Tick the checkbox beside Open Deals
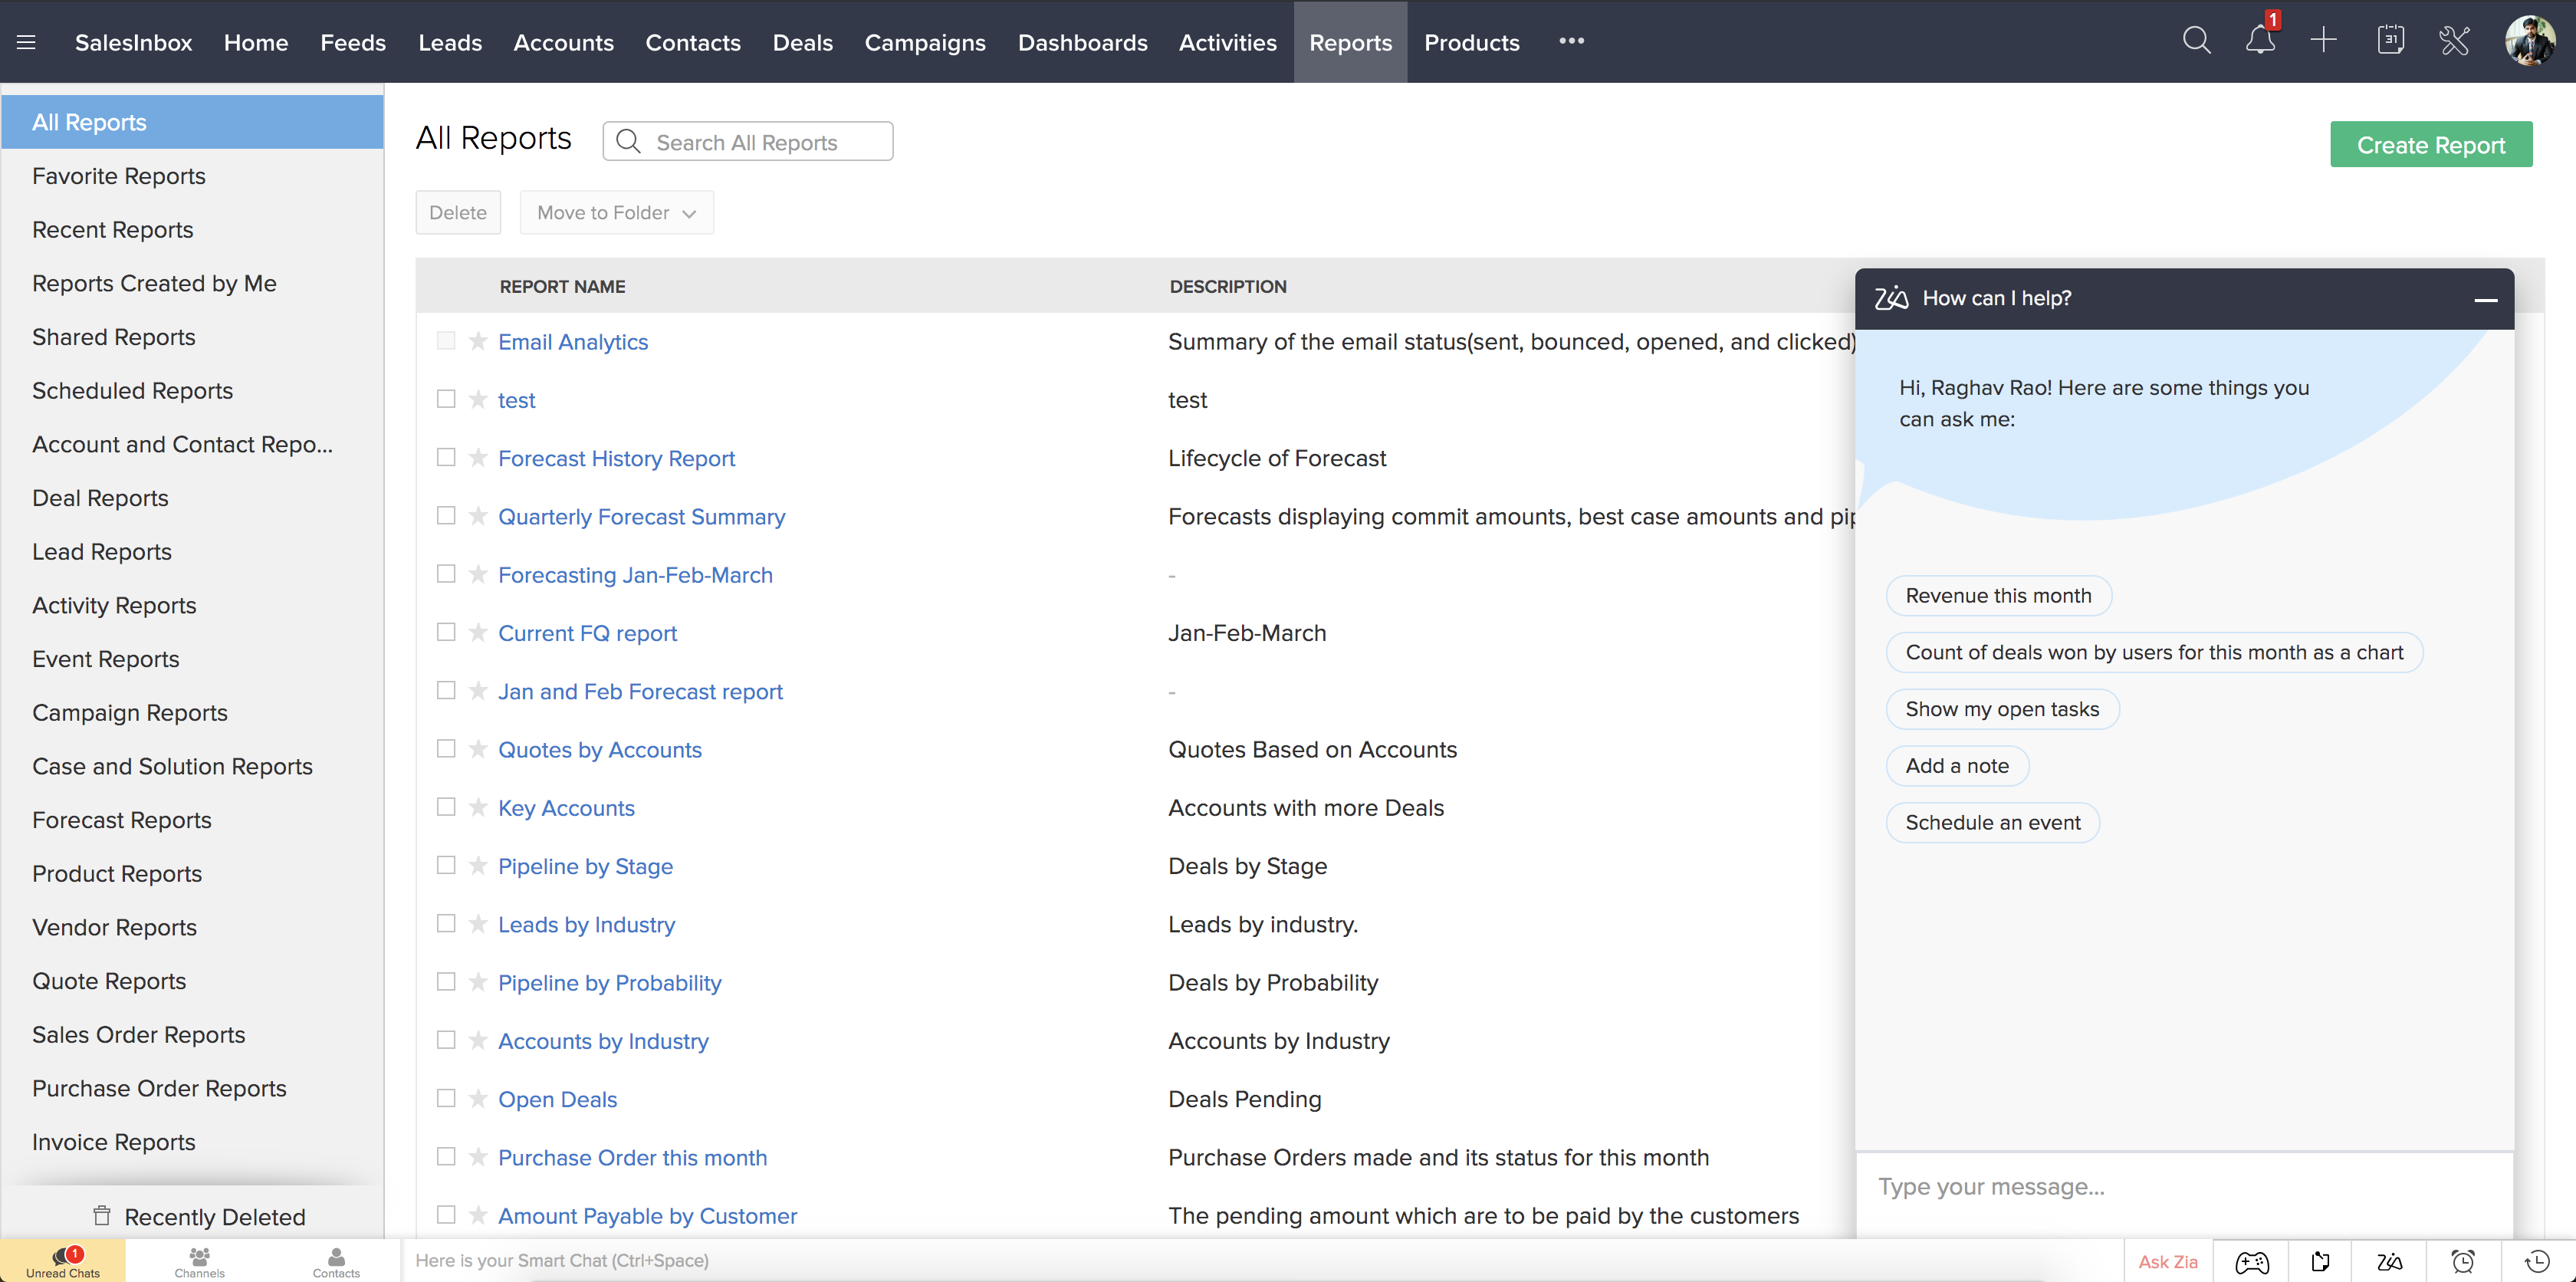 pos(446,1098)
